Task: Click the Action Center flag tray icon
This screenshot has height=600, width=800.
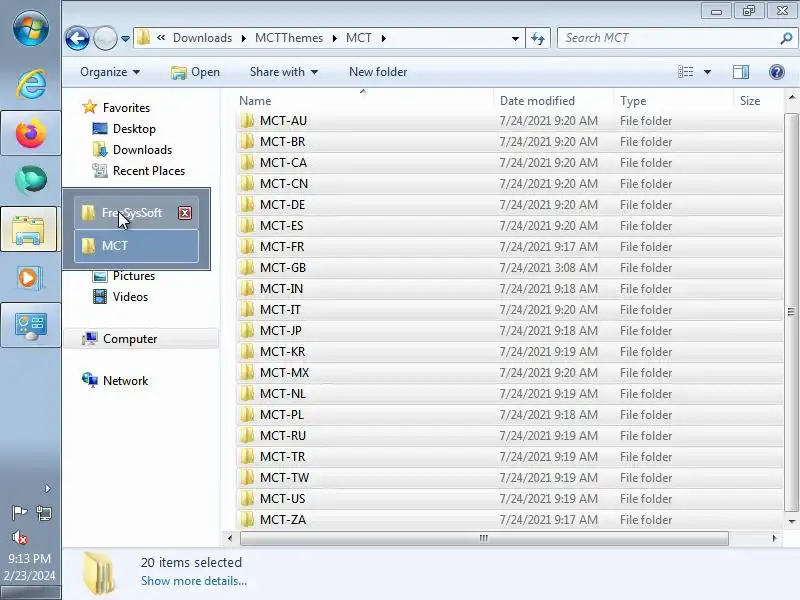Action: [x=19, y=512]
